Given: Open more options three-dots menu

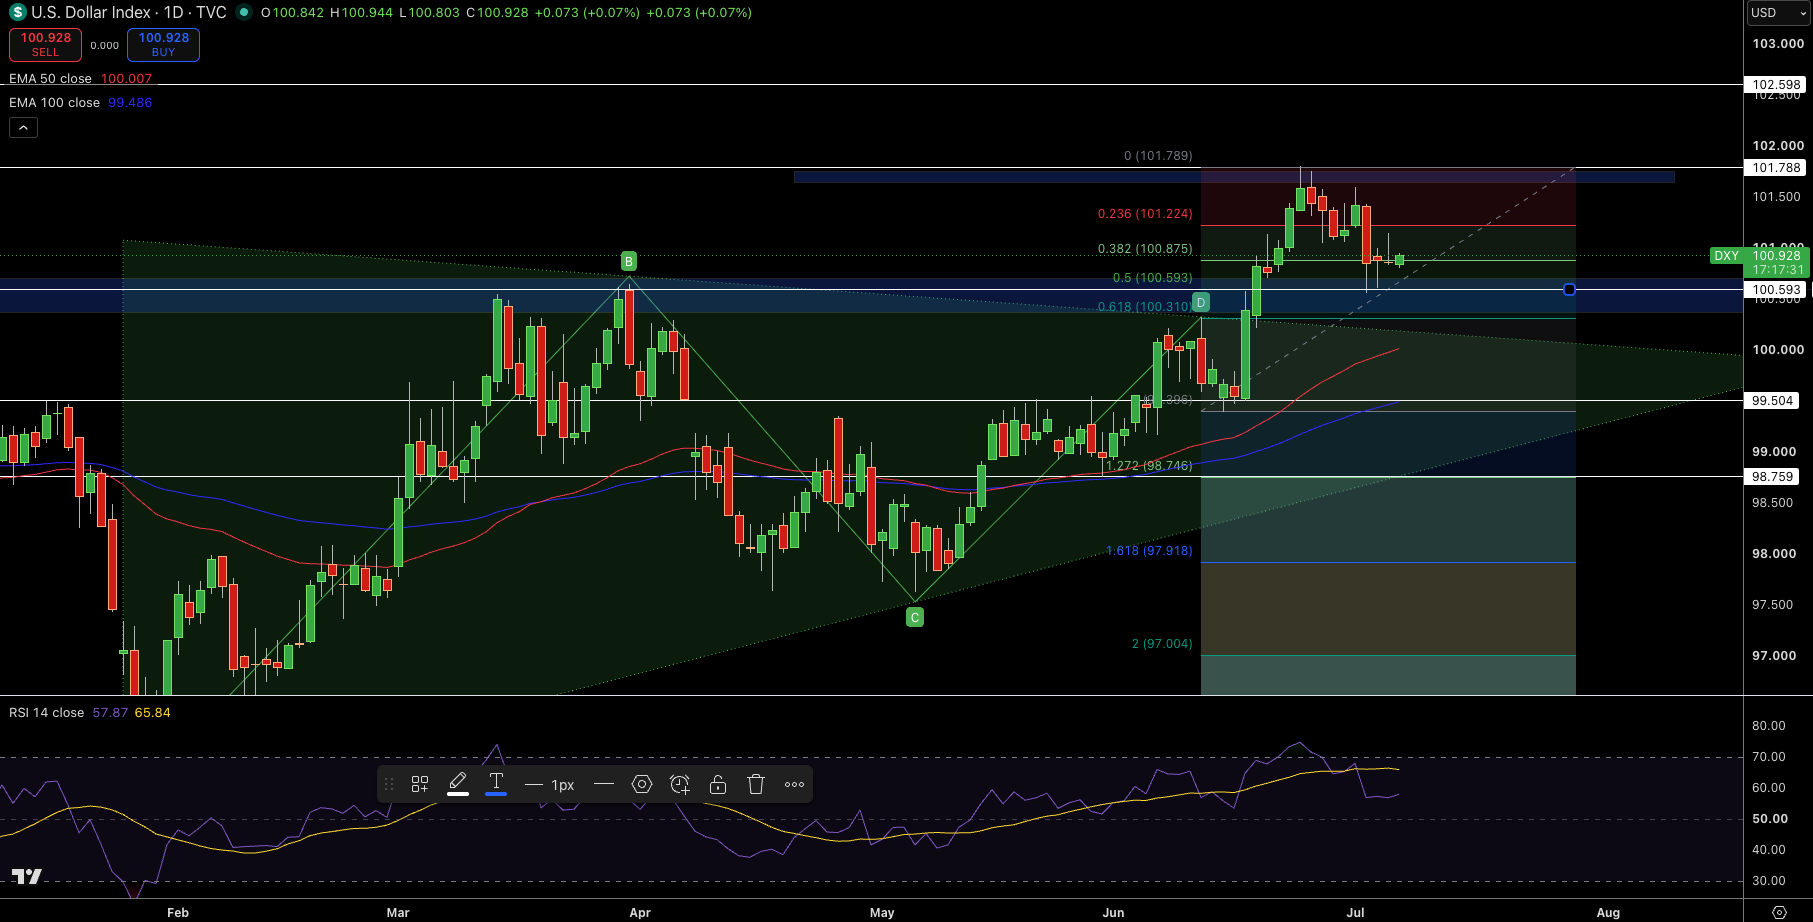Looking at the screenshot, I should pyautogui.click(x=794, y=785).
